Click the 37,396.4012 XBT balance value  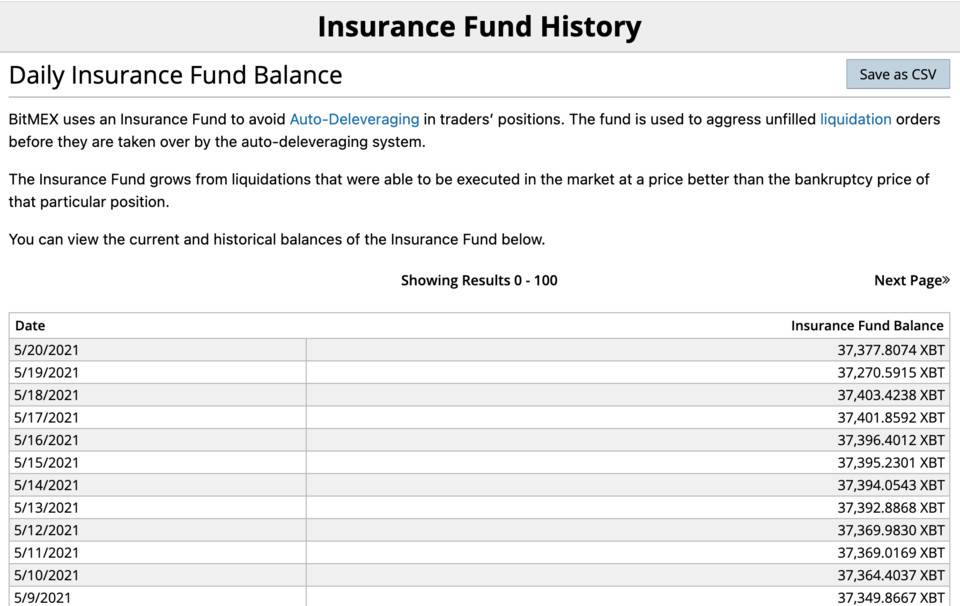pyautogui.click(x=890, y=440)
